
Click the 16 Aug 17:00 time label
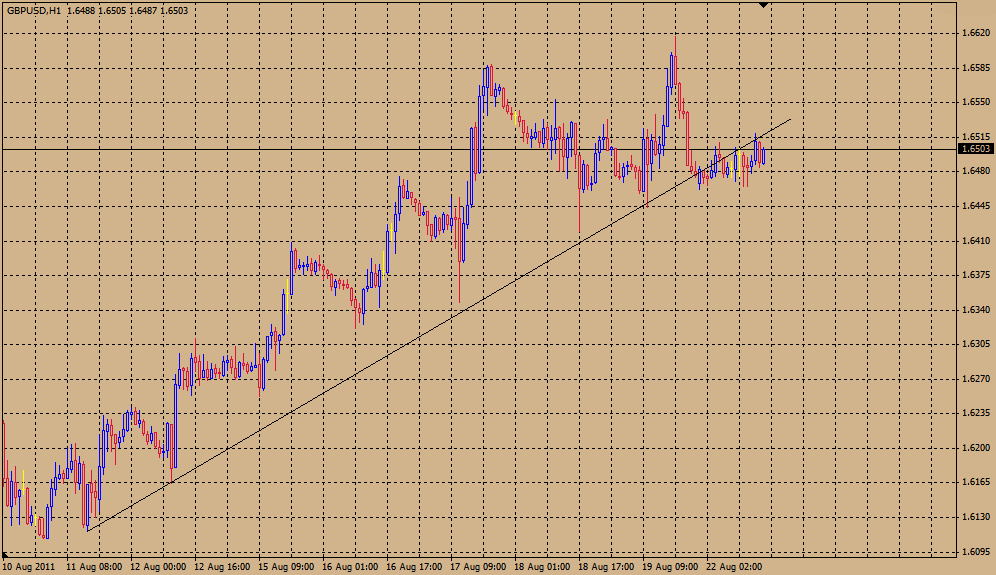click(414, 566)
